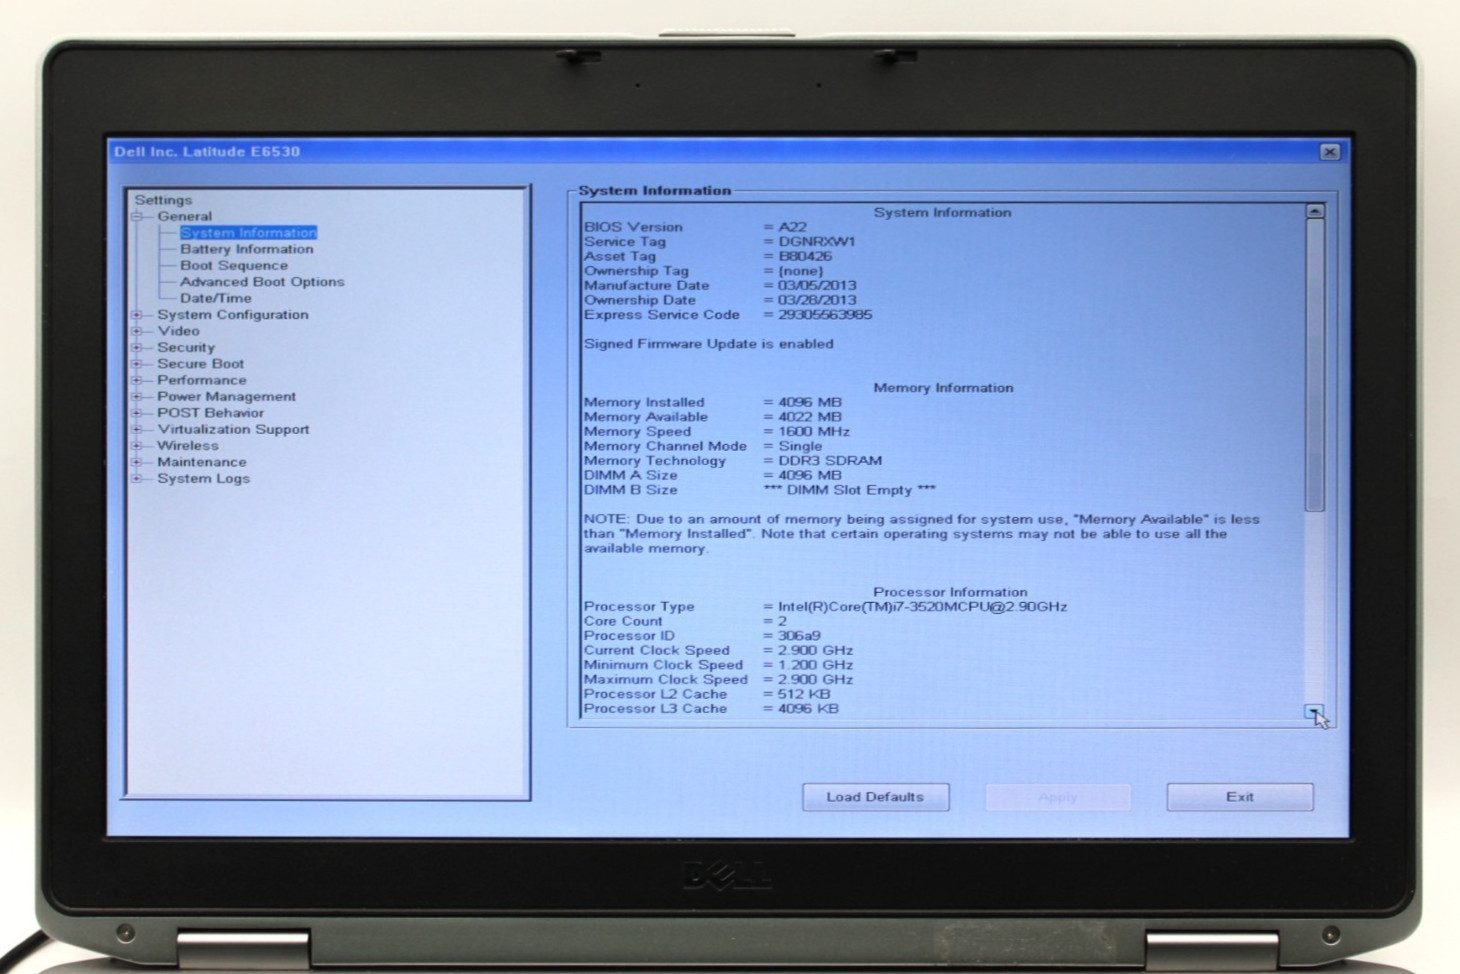Open Boot Sequence settings
Viewport: 1460px width, 974px height.
pyautogui.click(x=233, y=265)
